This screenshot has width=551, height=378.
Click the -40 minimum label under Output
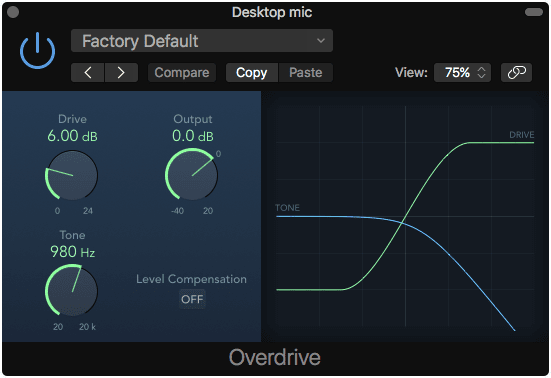pyautogui.click(x=177, y=211)
